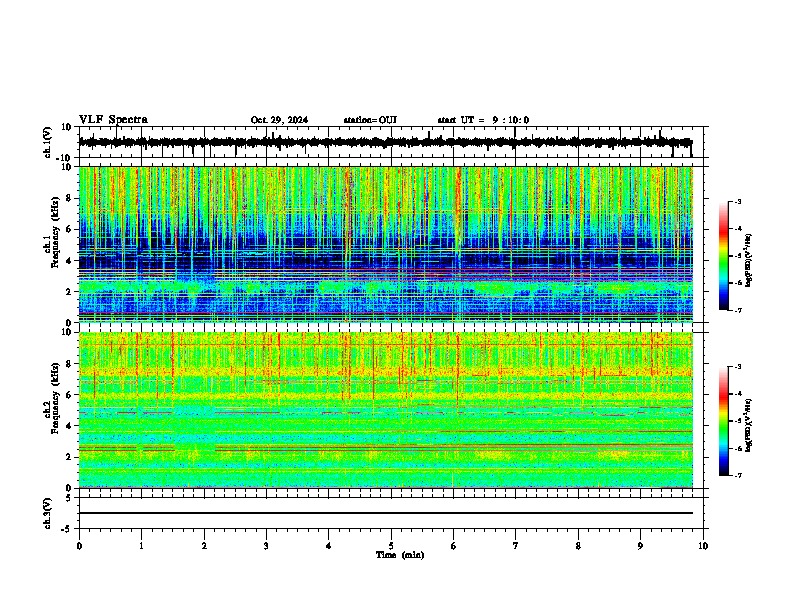Click time axis tick label "10"

[x=703, y=546]
